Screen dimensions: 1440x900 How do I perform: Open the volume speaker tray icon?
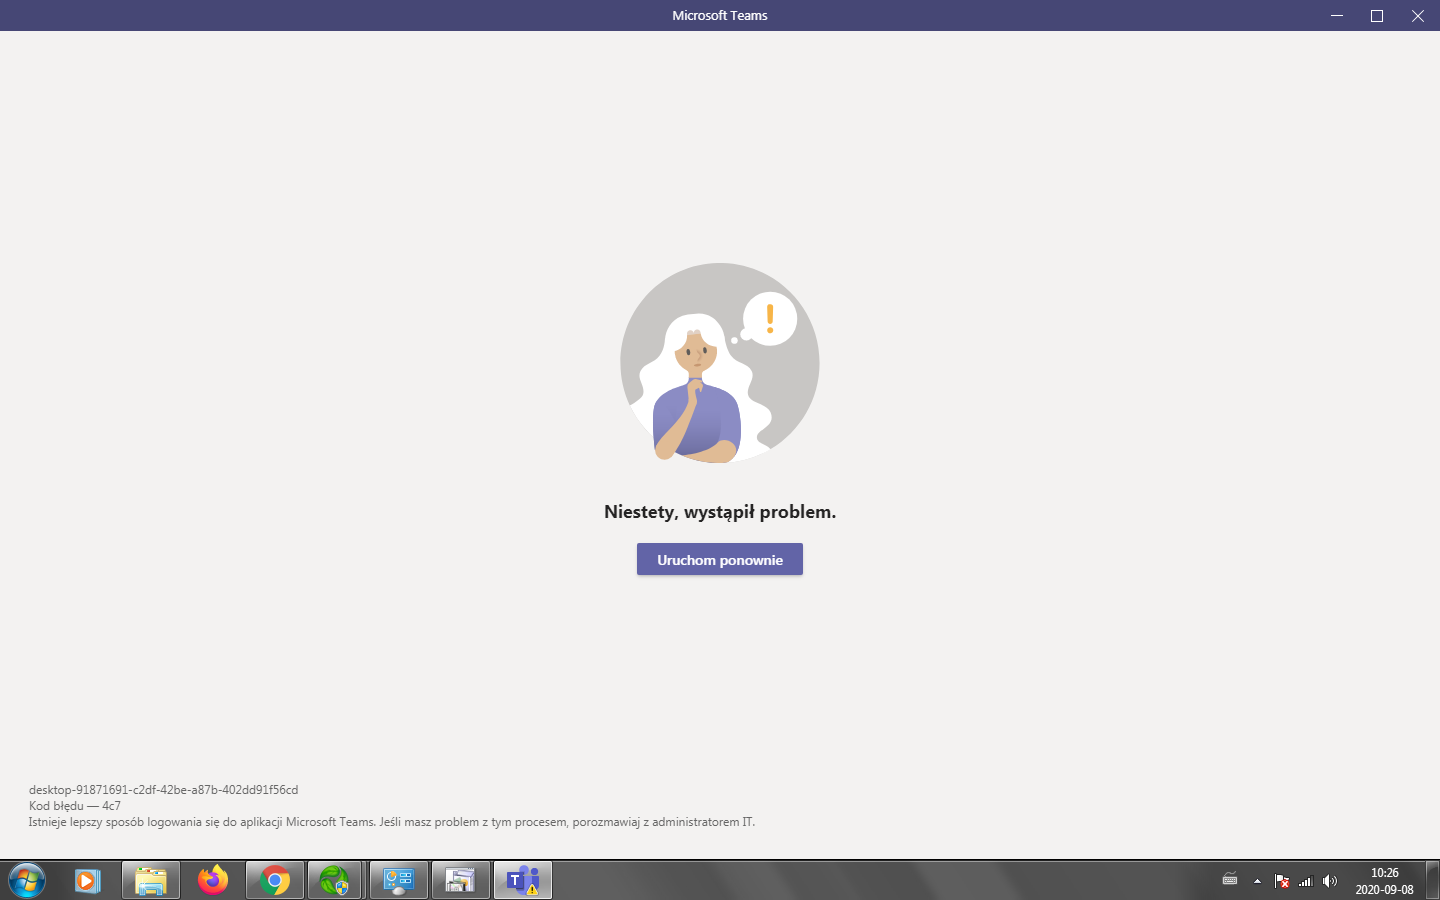pyautogui.click(x=1329, y=881)
